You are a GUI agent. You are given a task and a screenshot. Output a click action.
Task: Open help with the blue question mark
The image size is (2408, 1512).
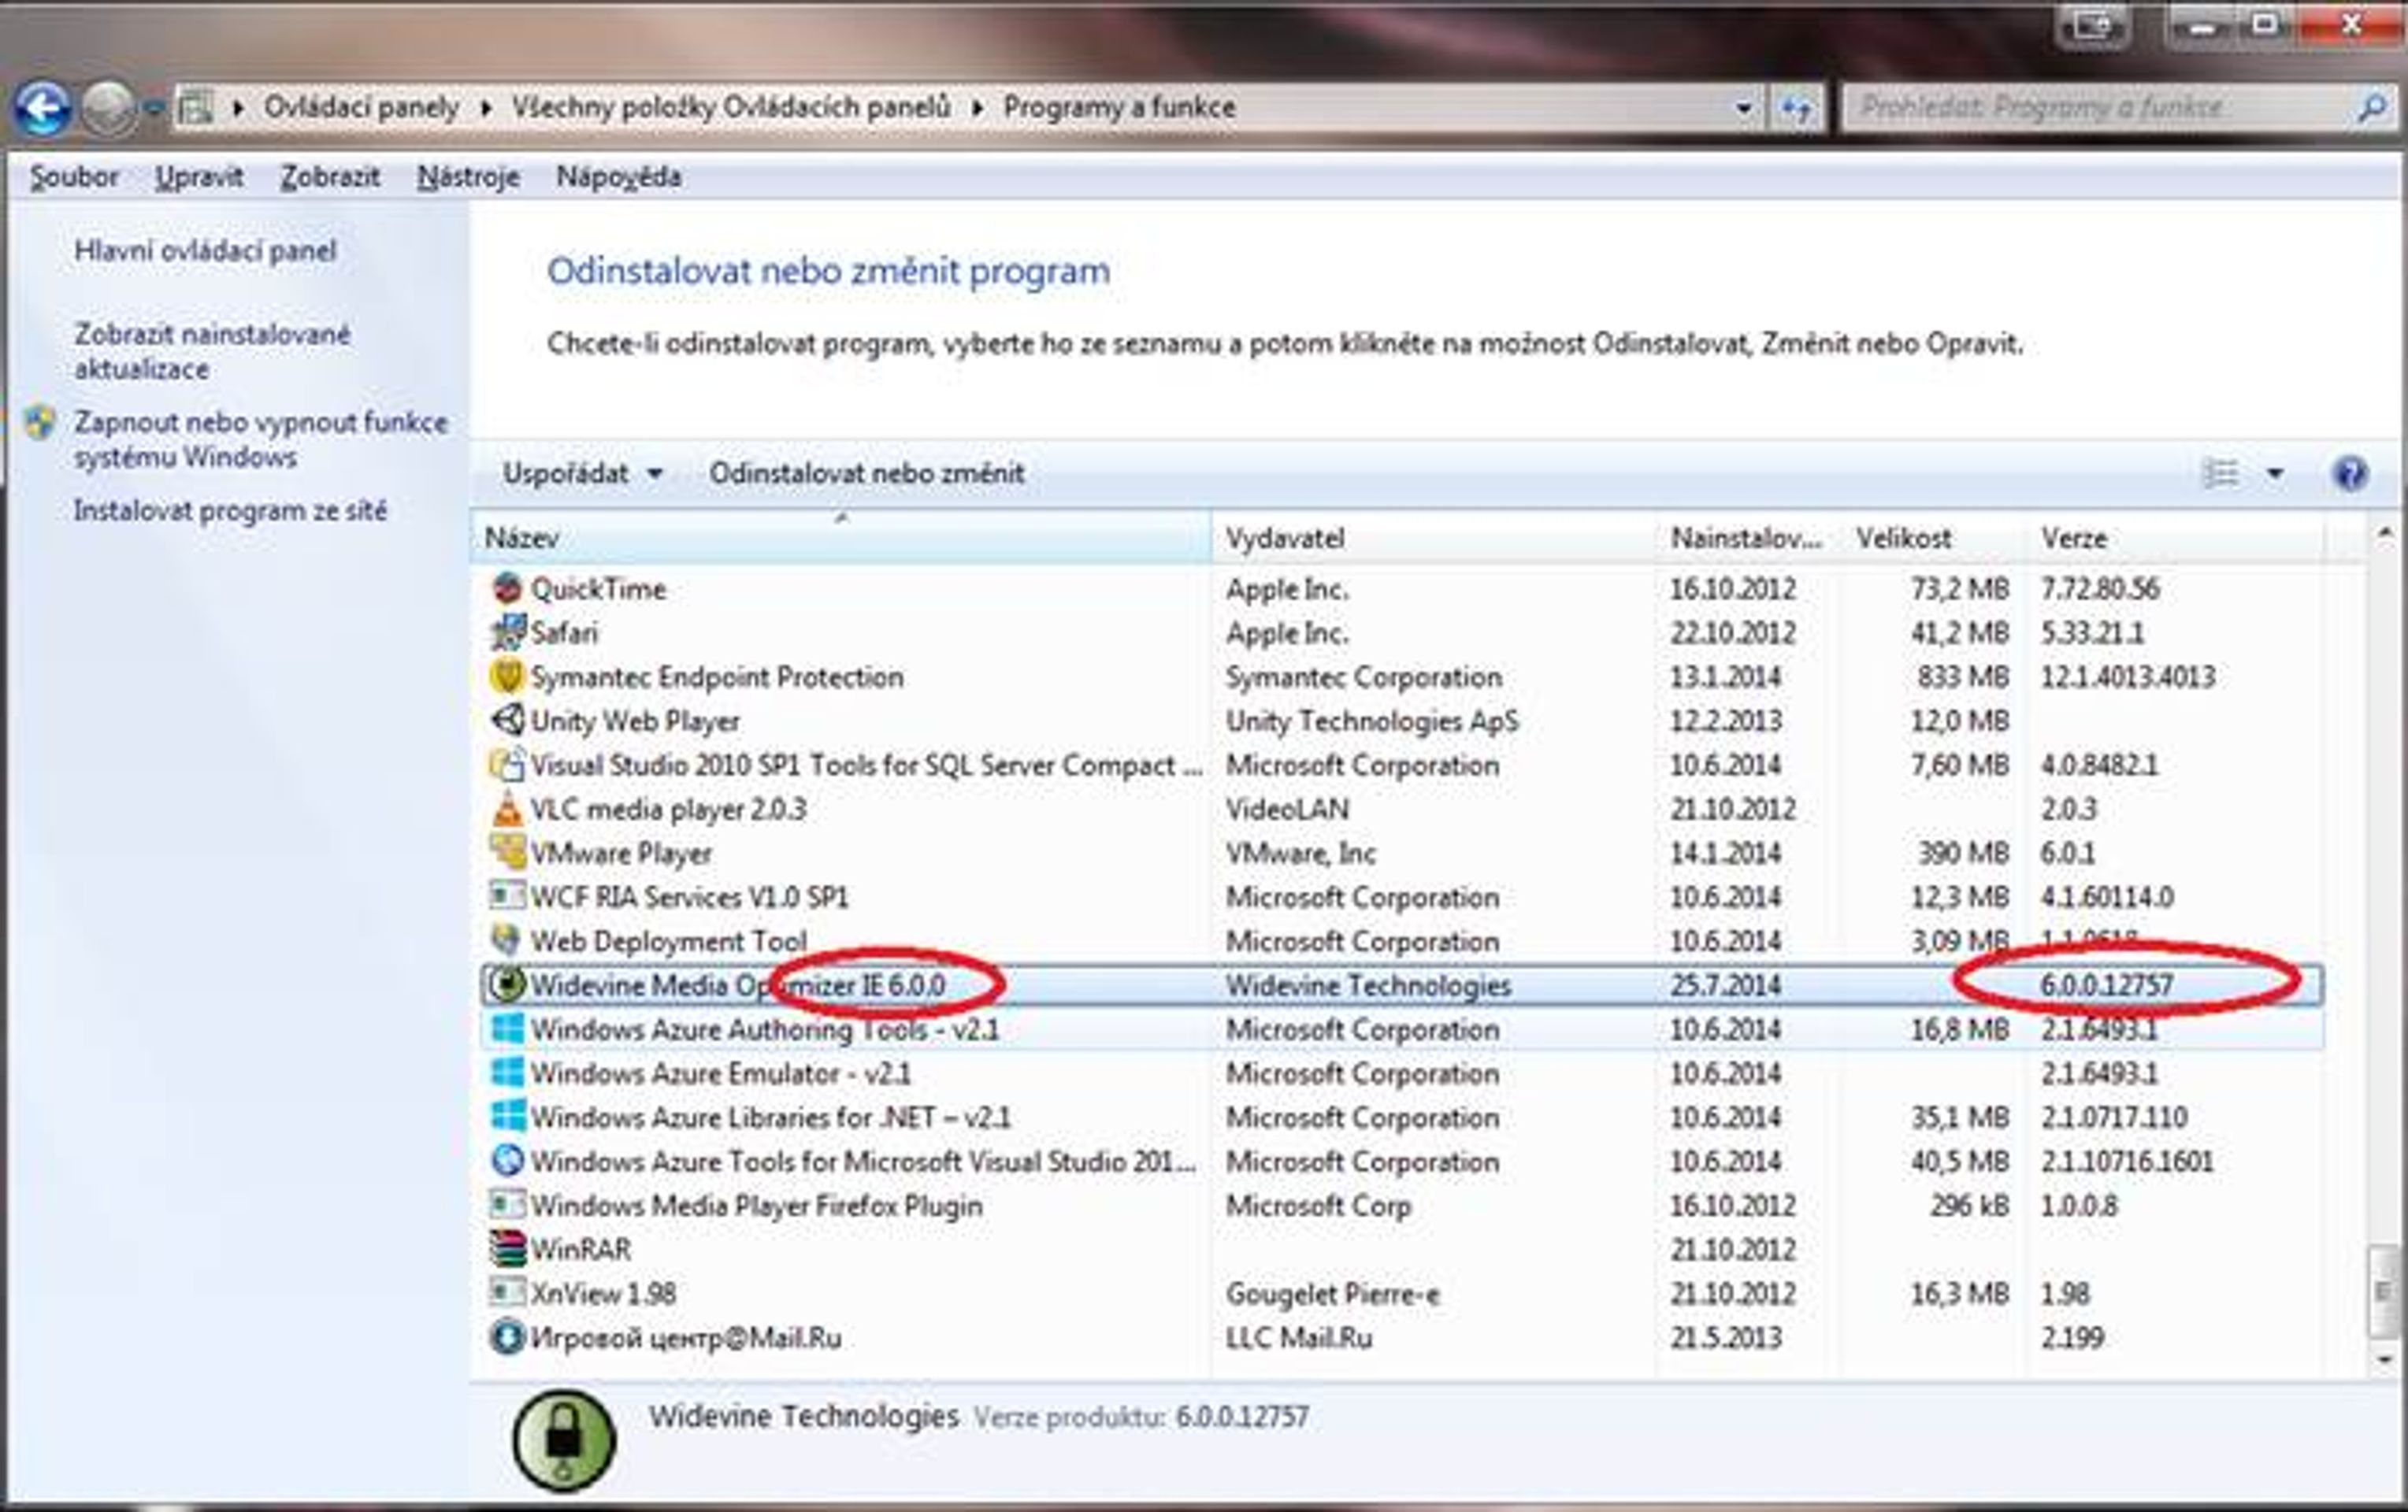[2350, 473]
